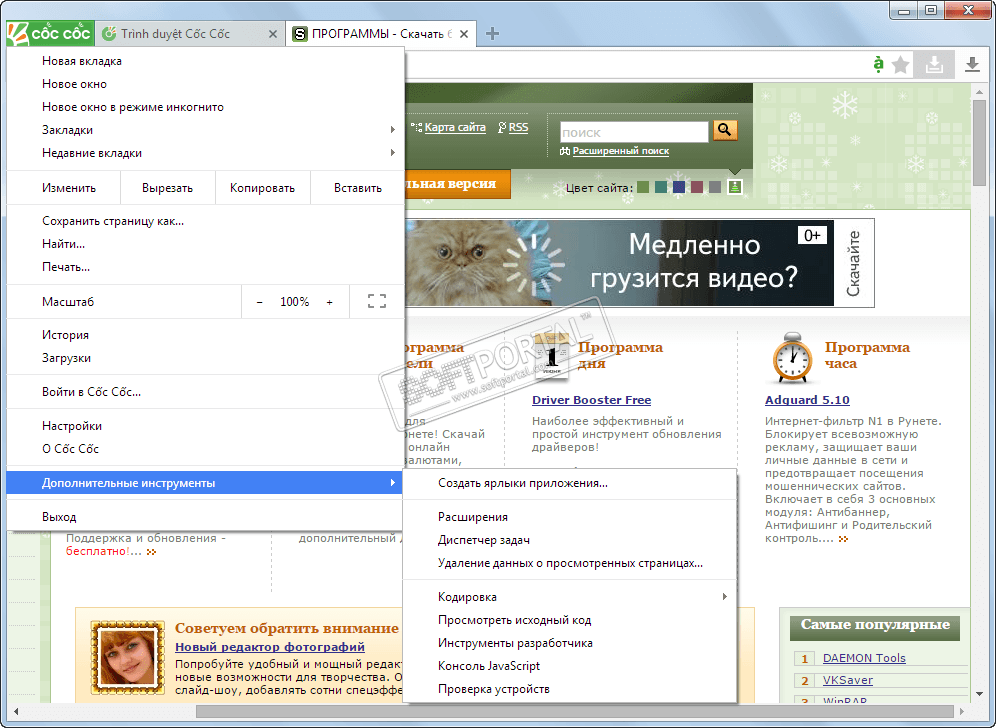Click the Скачайте banner side label

(x=854, y=263)
